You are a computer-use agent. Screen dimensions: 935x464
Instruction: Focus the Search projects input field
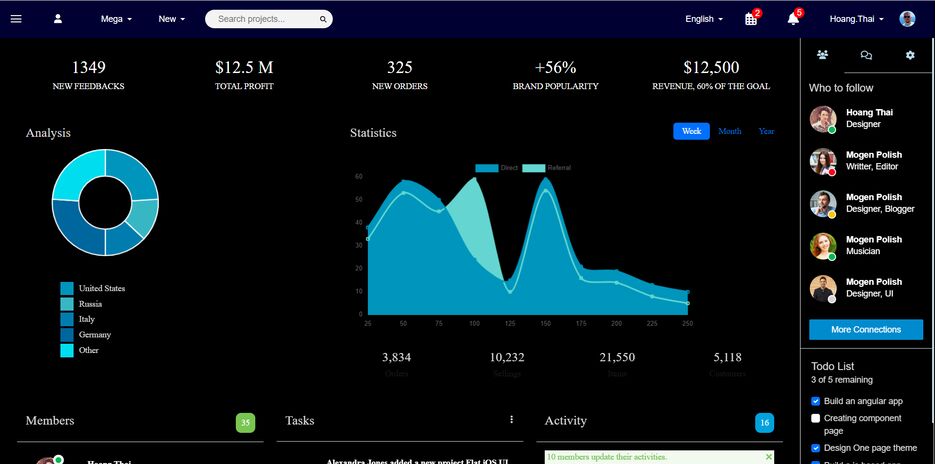click(x=268, y=19)
